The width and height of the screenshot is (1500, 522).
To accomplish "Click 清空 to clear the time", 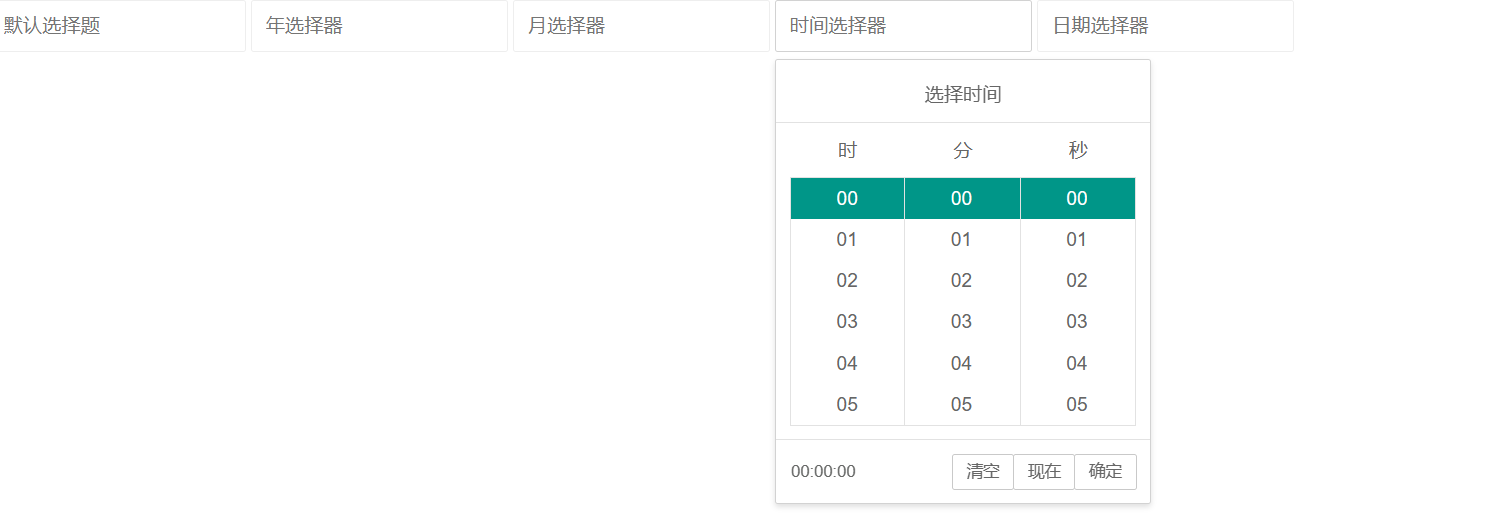I will (983, 472).
